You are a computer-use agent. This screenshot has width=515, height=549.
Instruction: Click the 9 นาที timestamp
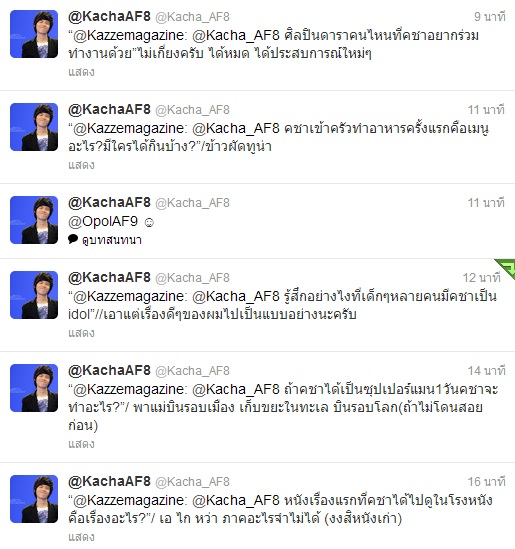(489, 16)
